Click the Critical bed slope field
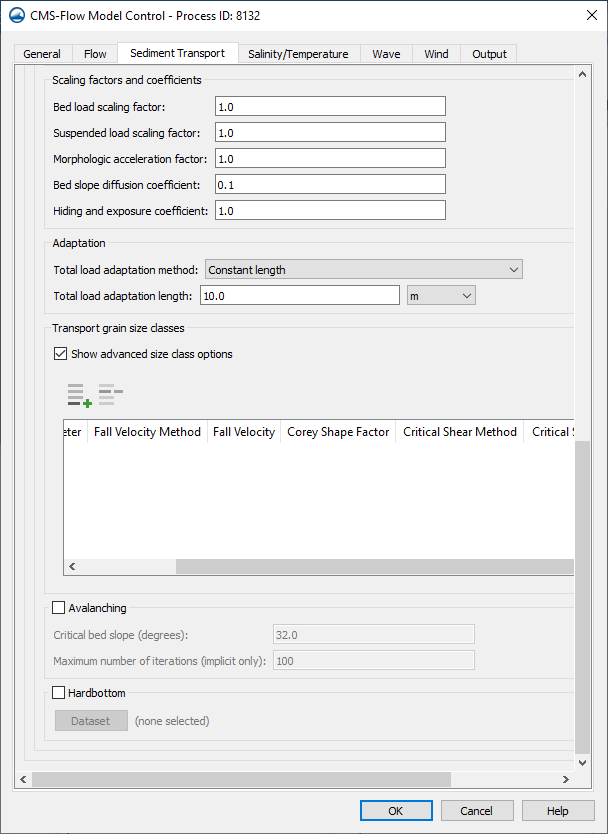 [x=374, y=635]
